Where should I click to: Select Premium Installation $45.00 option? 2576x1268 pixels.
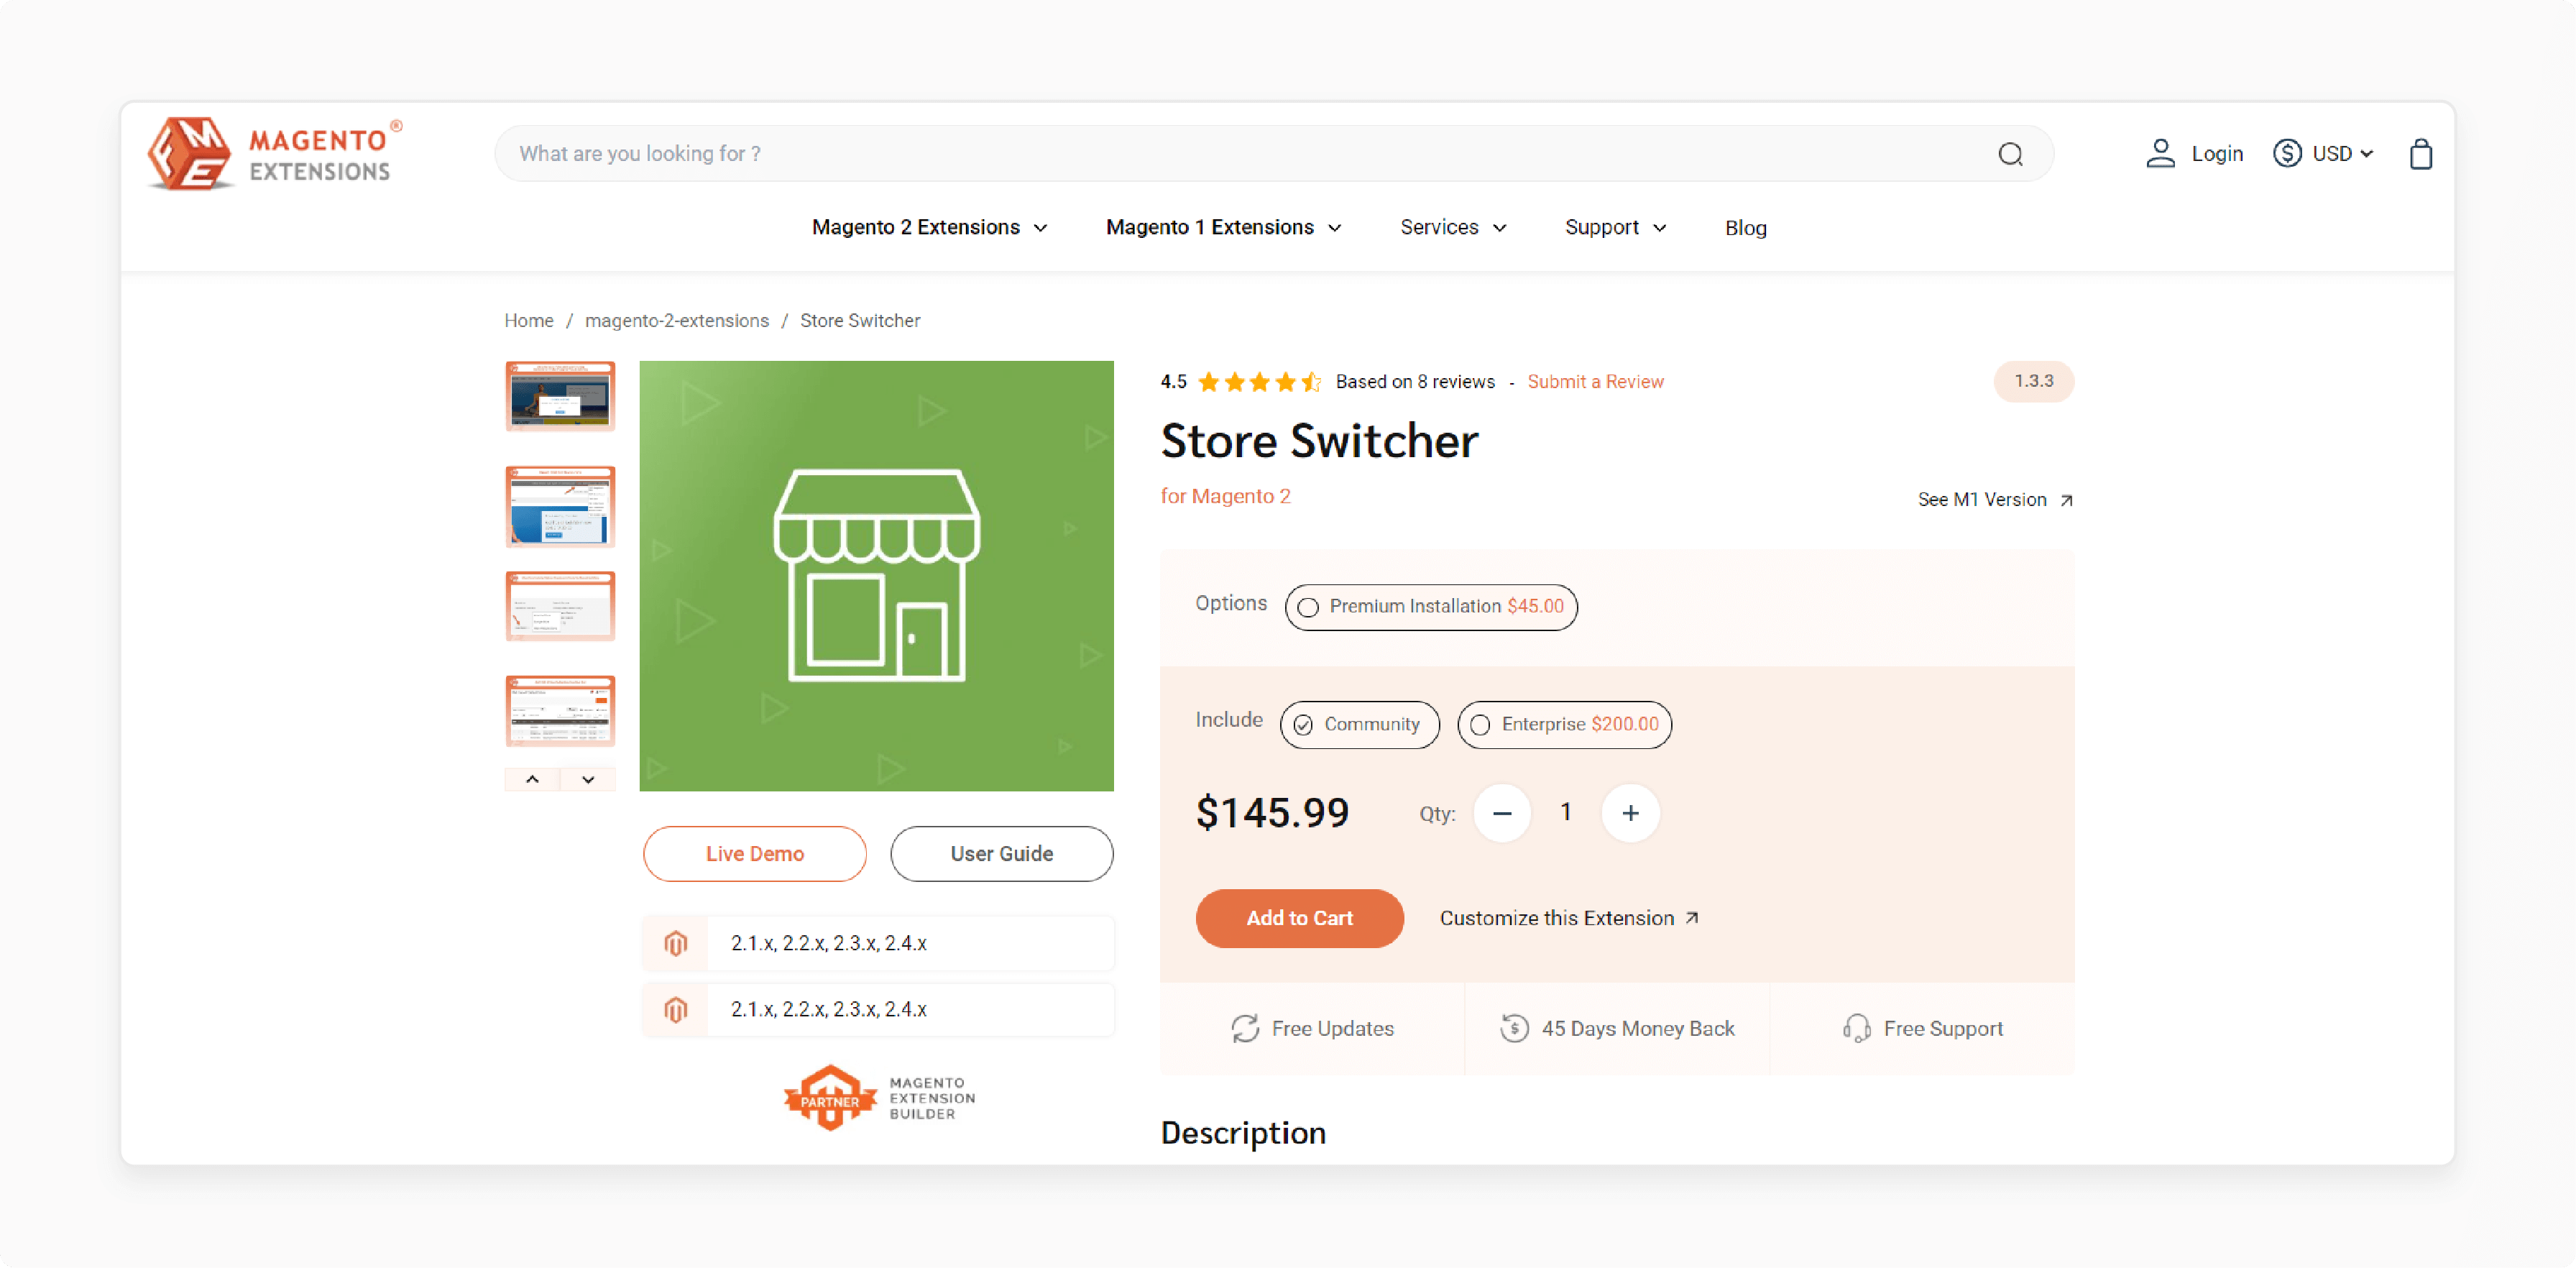1431,607
